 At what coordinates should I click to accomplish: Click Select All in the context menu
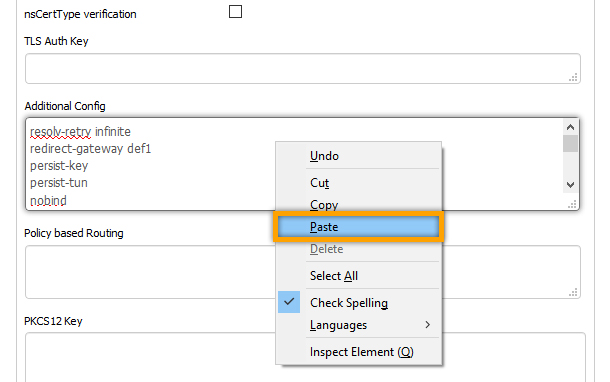point(358,276)
